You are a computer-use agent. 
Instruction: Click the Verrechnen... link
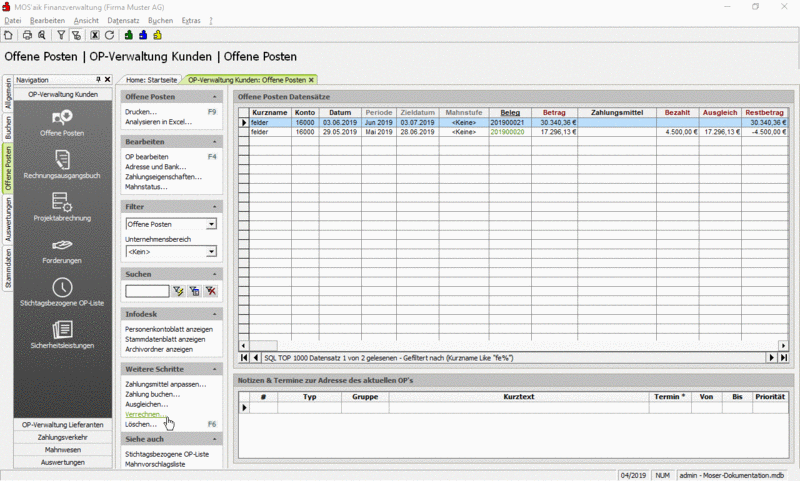(x=145, y=414)
